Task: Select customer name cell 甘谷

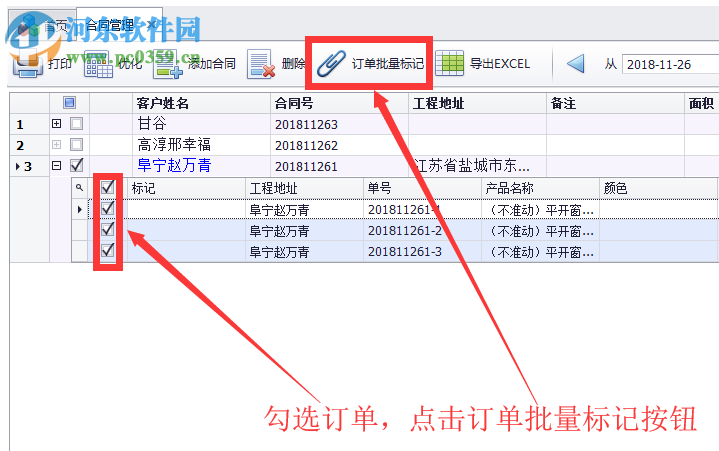Action: pyautogui.click(x=201, y=124)
